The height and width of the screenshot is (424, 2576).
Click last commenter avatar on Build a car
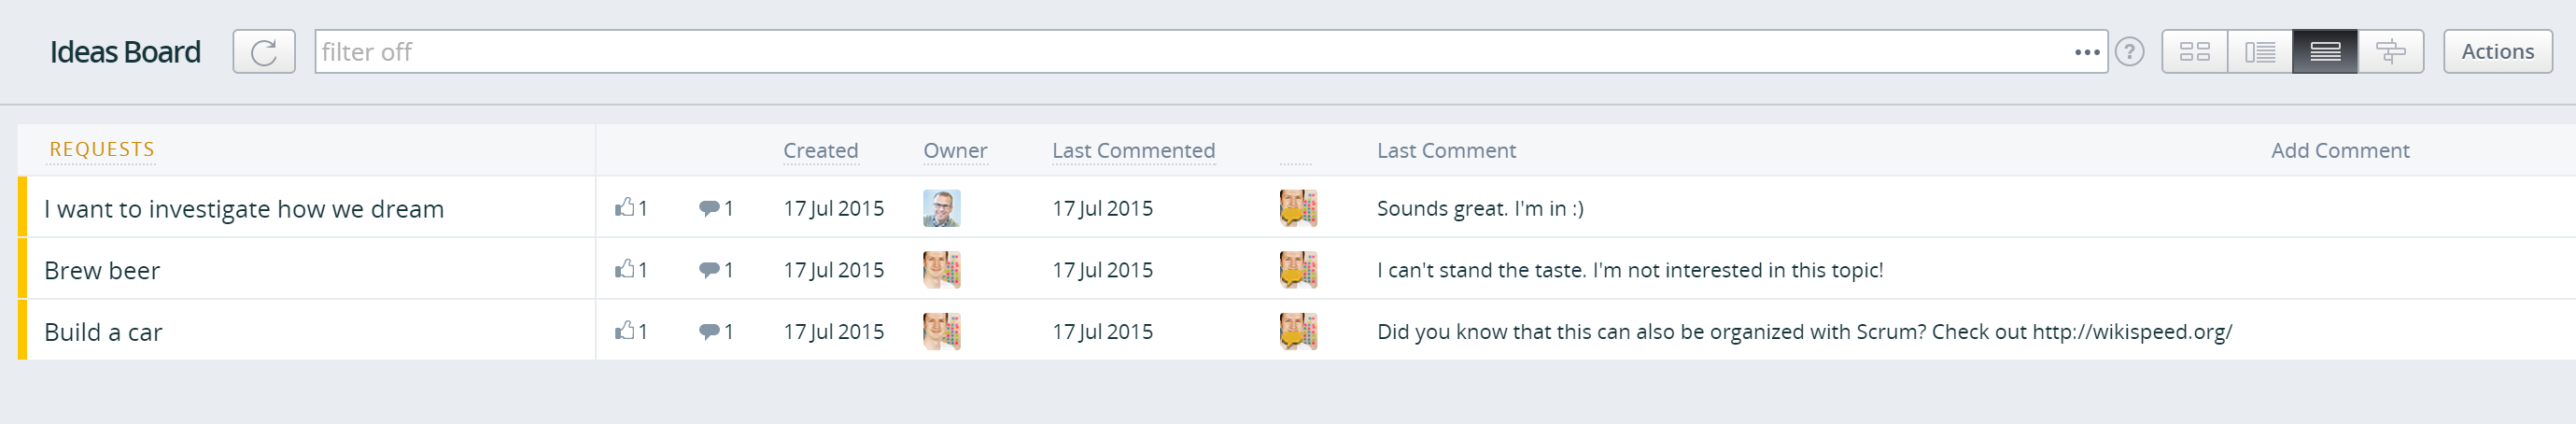(1298, 331)
